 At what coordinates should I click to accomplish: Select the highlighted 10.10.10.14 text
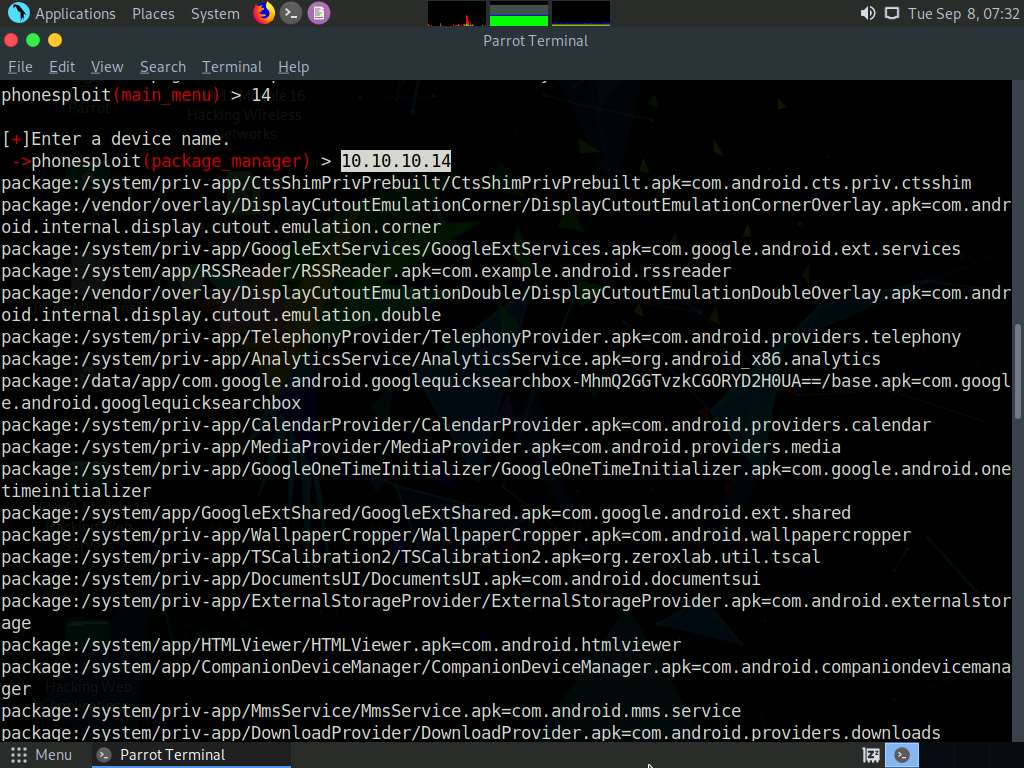point(395,160)
